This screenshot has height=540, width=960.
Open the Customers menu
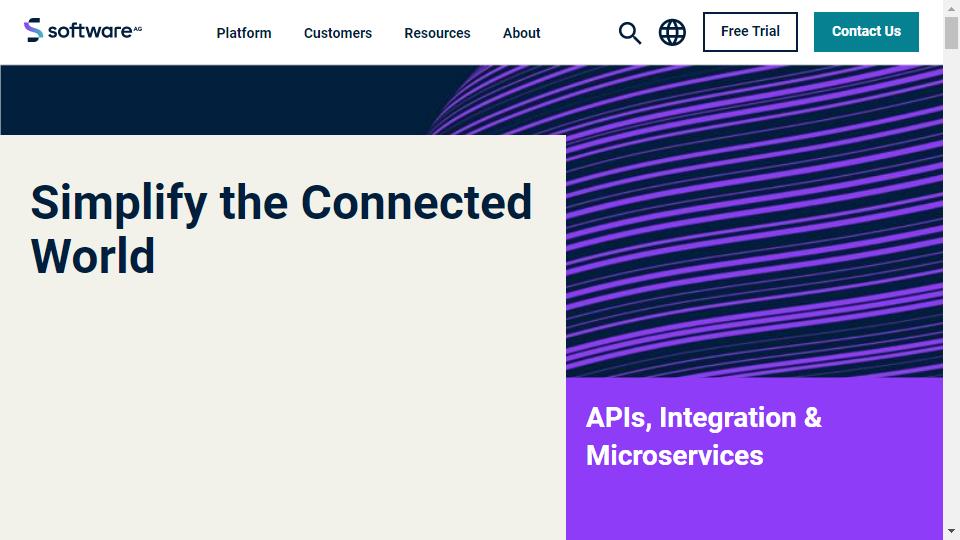pos(338,33)
